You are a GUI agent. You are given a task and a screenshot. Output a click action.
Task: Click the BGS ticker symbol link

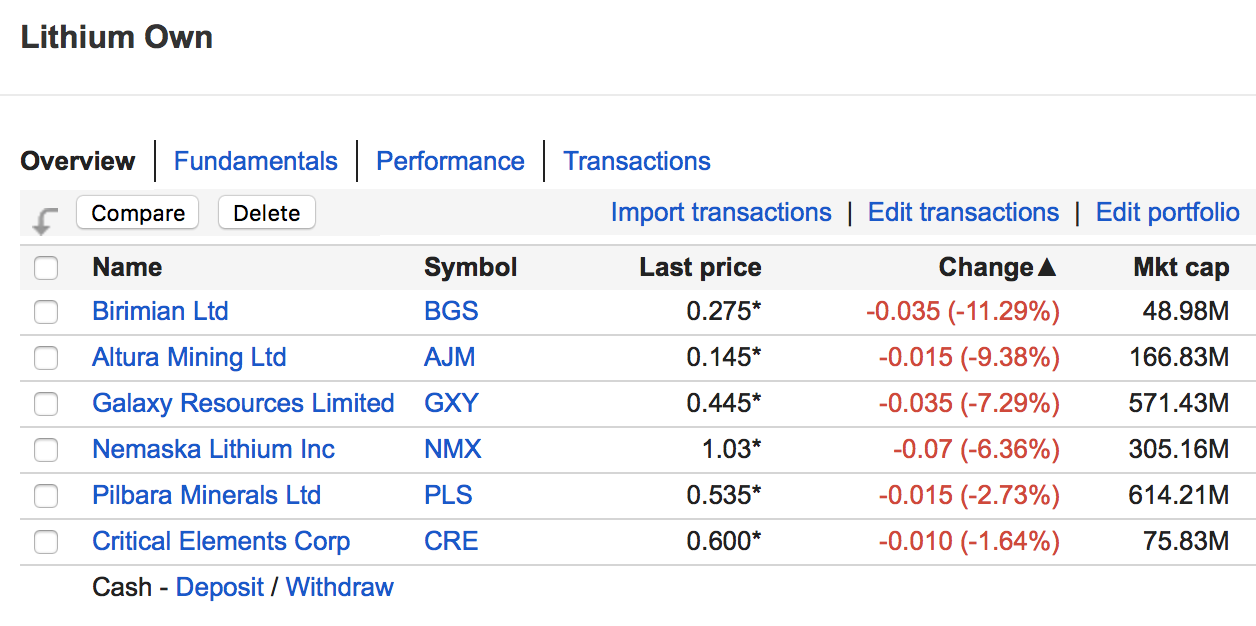click(x=451, y=311)
